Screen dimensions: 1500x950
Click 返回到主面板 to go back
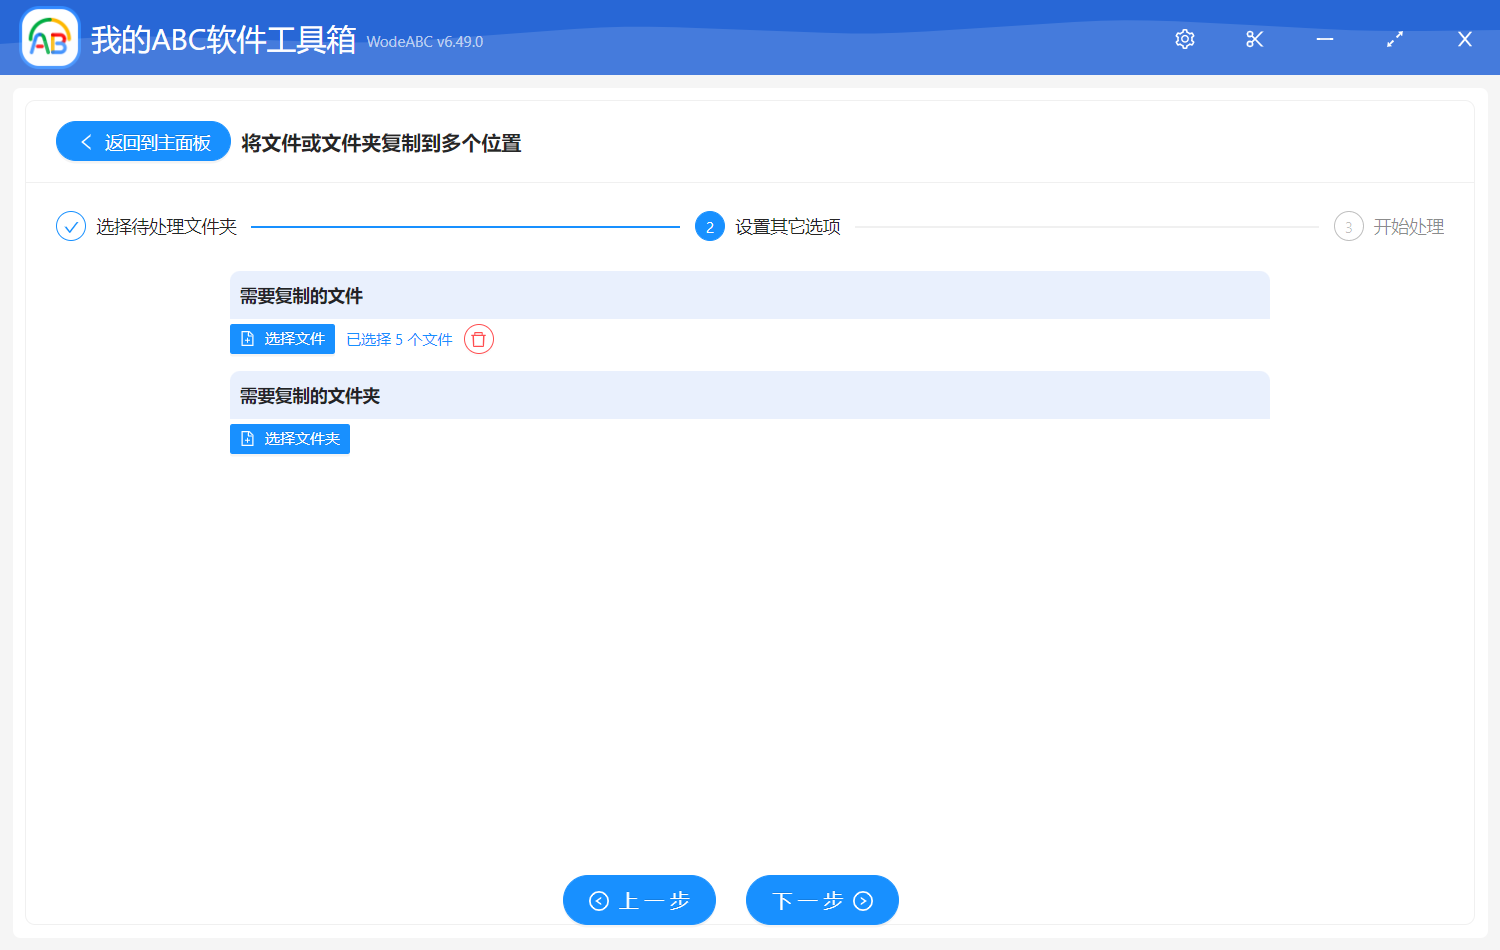(x=152, y=141)
